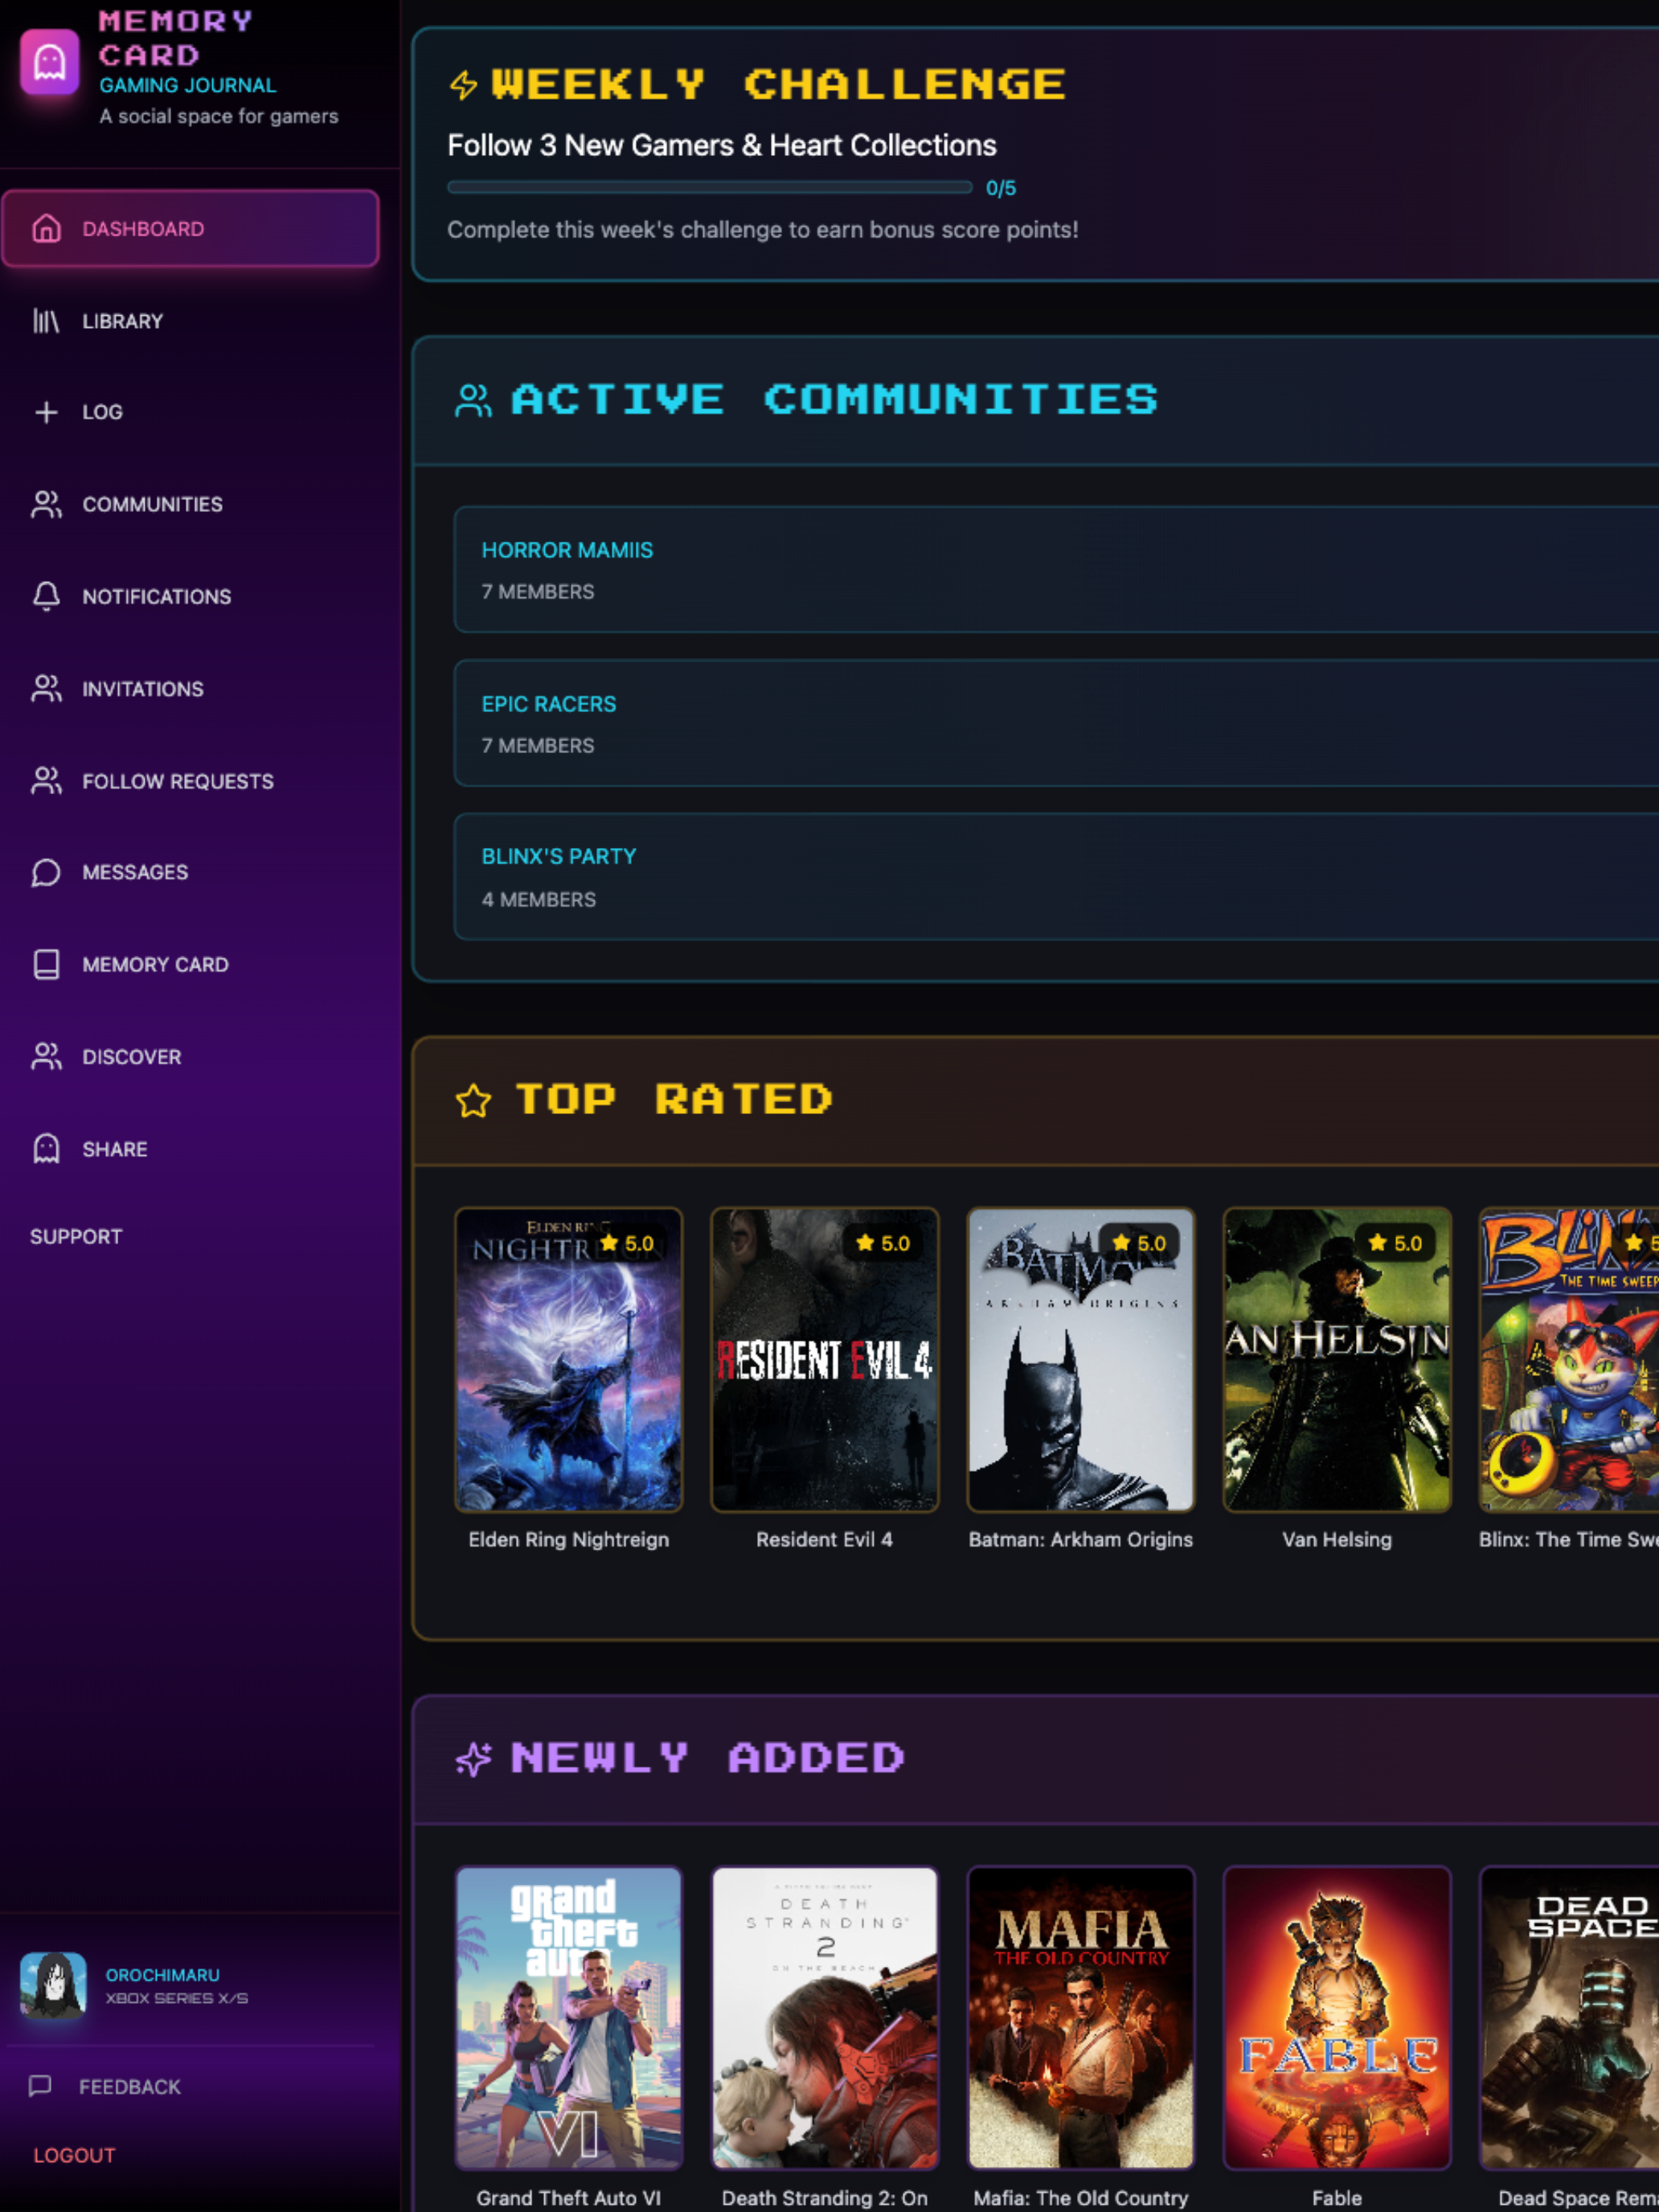Open the Share menu item

pos(190,1149)
